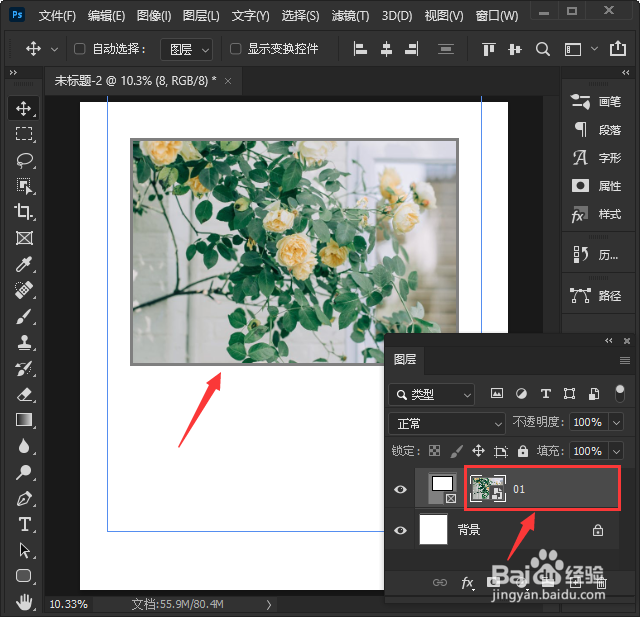Click align top edges icon
Viewport: 640px width, 617px height.
tap(489, 49)
